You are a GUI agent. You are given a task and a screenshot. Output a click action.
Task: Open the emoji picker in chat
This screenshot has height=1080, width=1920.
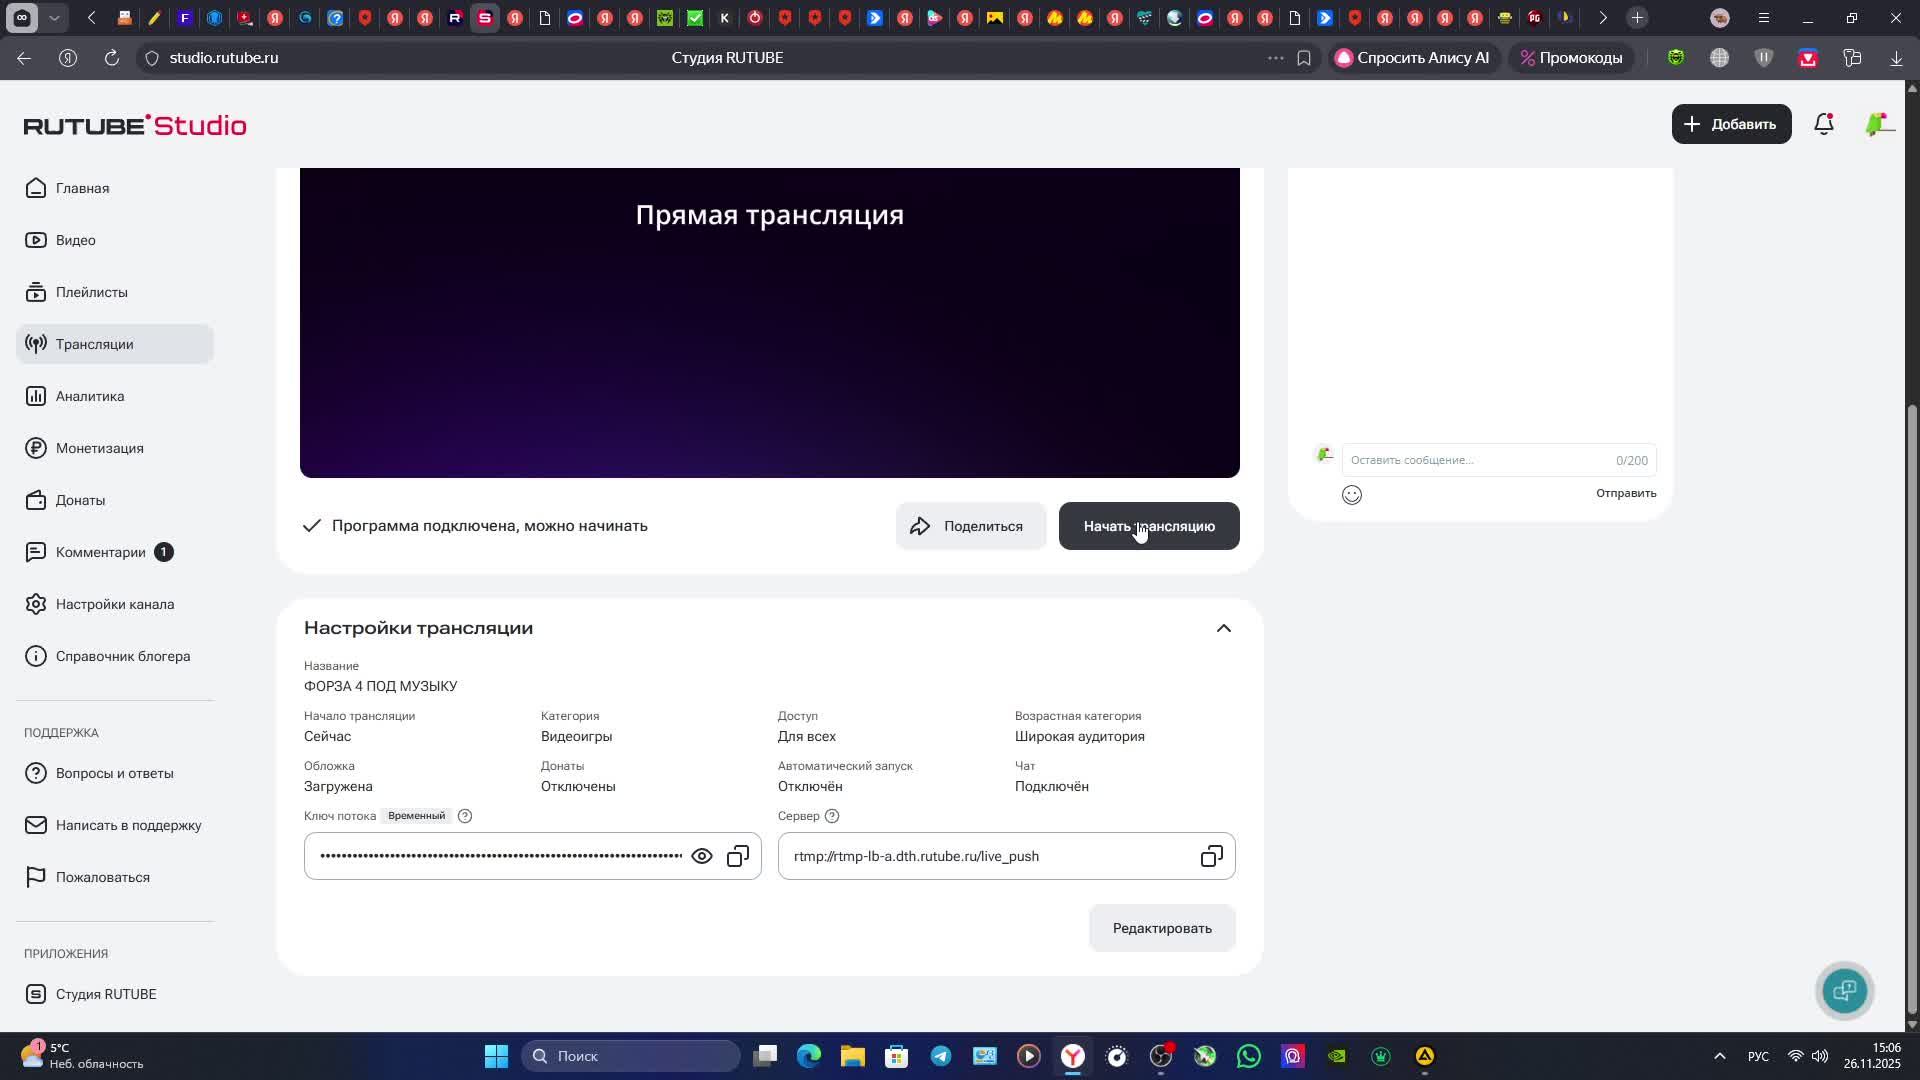click(x=1351, y=494)
